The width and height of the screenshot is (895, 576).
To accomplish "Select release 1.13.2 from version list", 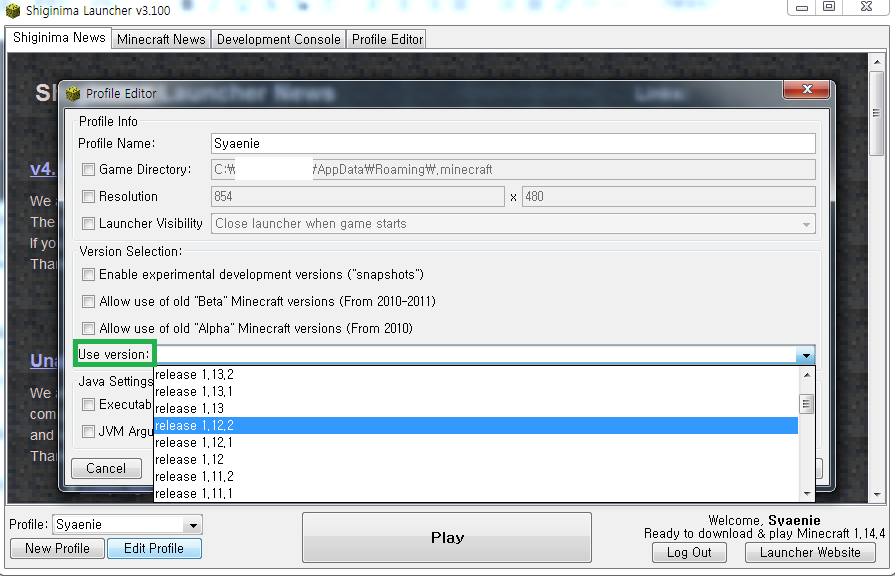I will 475,374.
